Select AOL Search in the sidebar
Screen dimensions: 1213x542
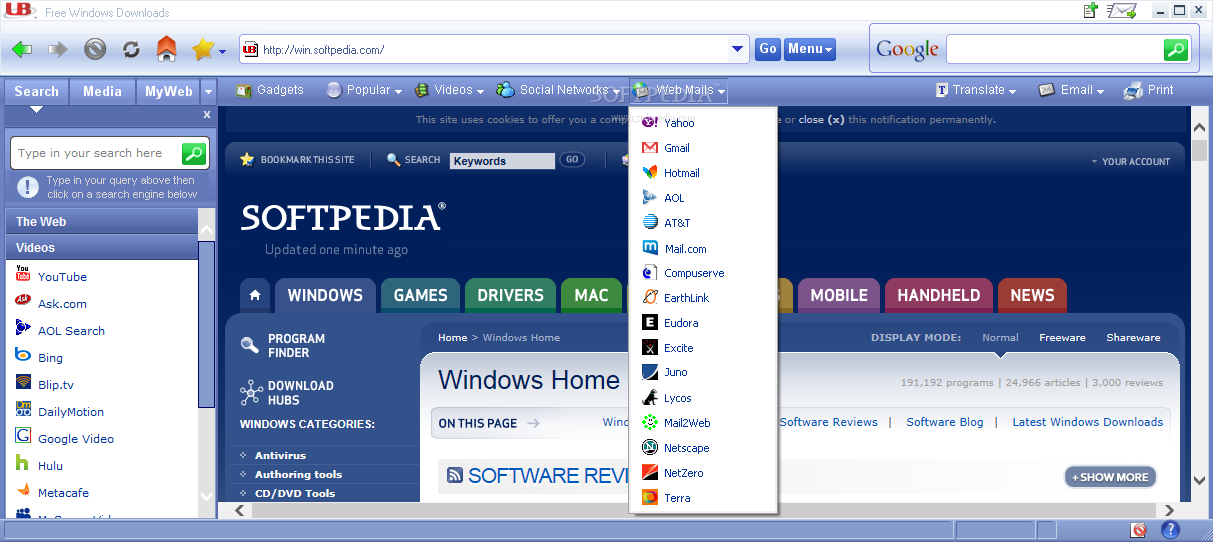71,331
